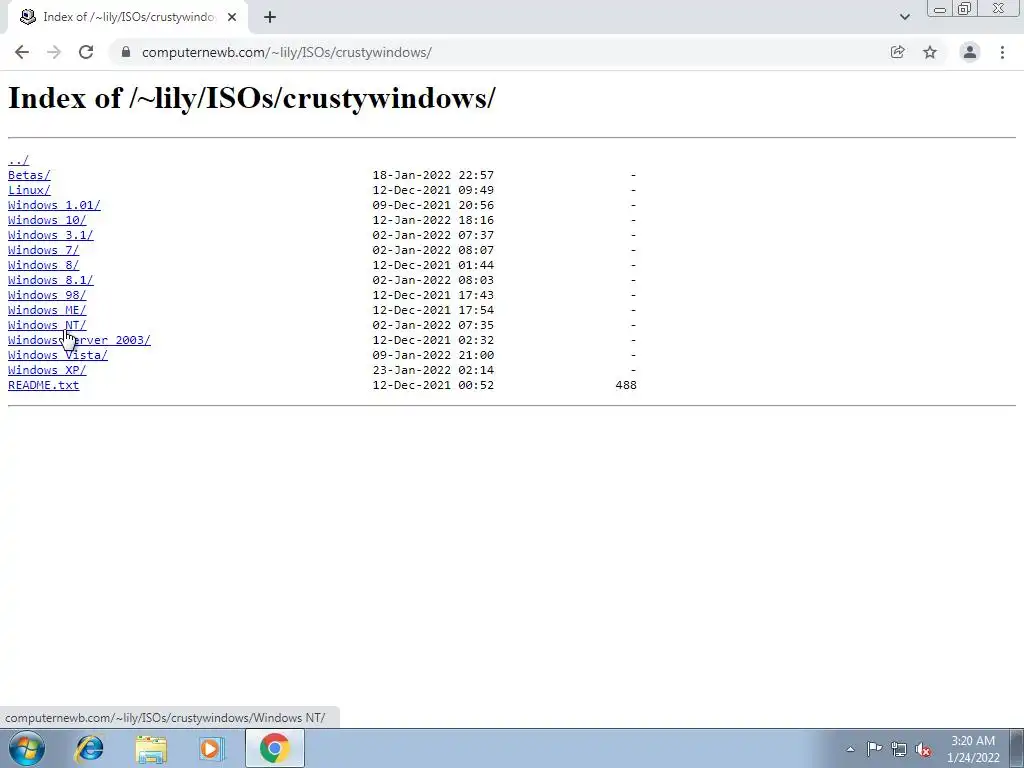
Task: Click the network tray icon
Action: [x=899, y=749]
